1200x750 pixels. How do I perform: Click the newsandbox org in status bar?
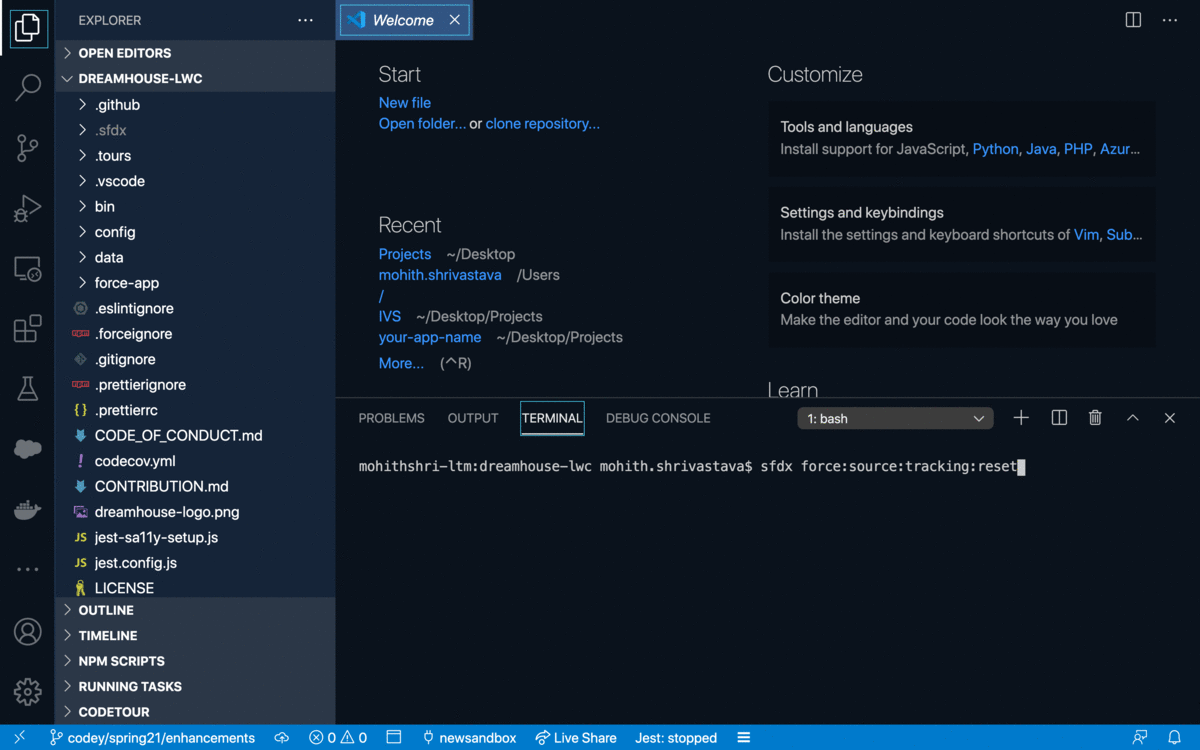(x=469, y=738)
